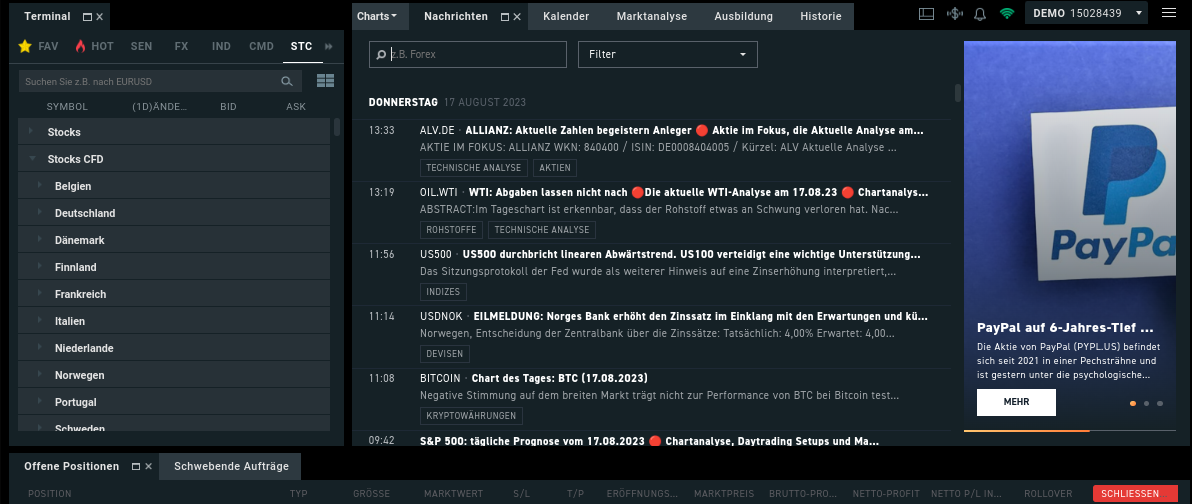Open the Chart des Tages BTC headline
The height and width of the screenshot is (504, 1192).
click(560, 378)
